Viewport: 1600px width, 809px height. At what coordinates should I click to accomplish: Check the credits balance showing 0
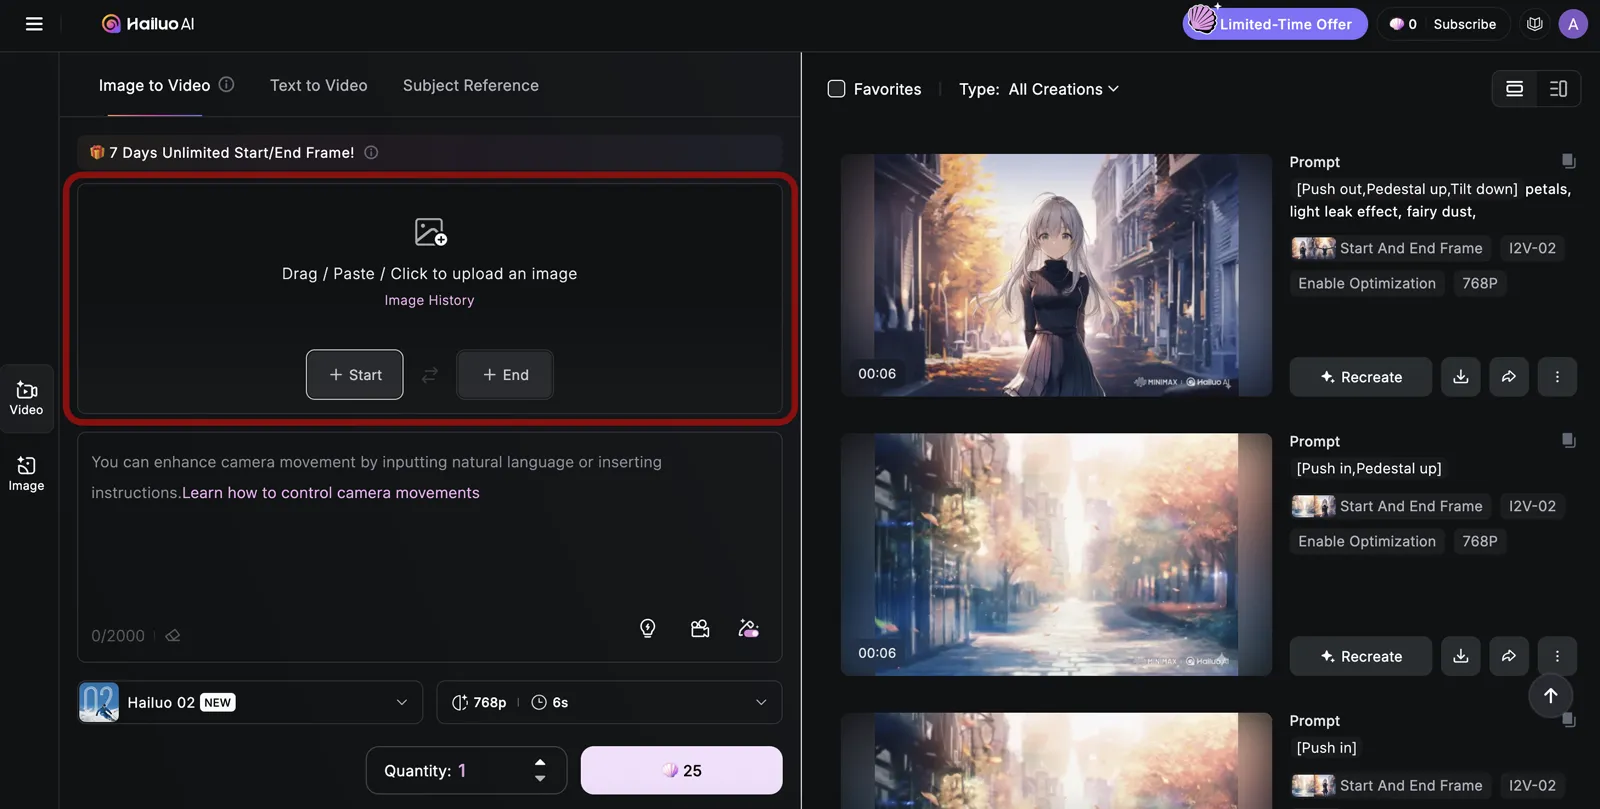click(1403, 24)
